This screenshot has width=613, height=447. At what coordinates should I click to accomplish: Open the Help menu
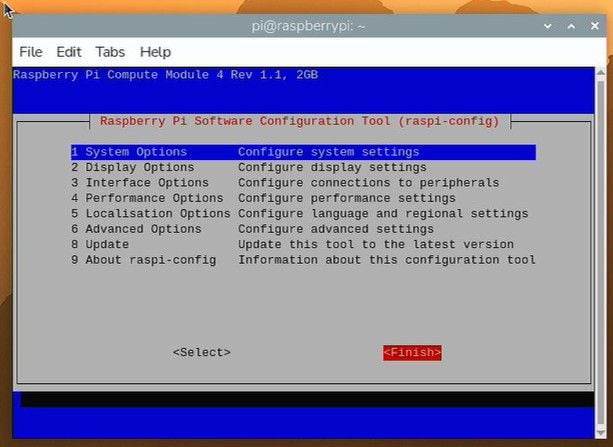coord(155,52)
